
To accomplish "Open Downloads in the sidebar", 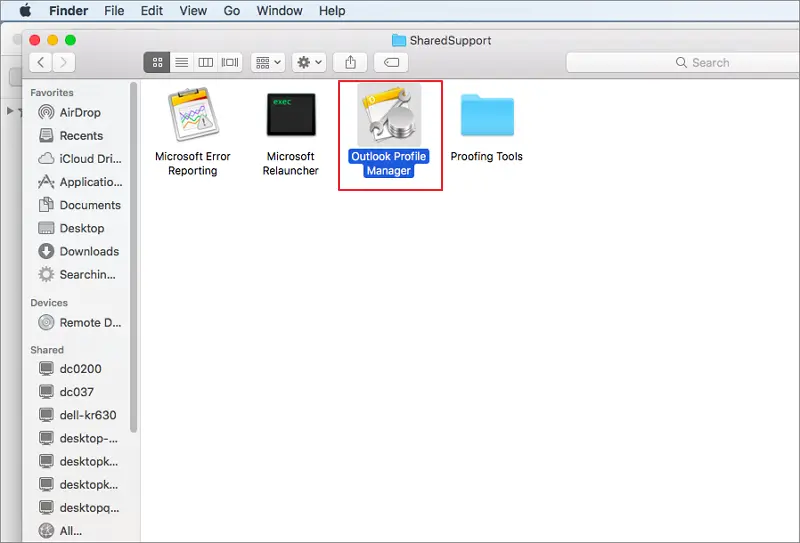I will click(x=80, y=251).
